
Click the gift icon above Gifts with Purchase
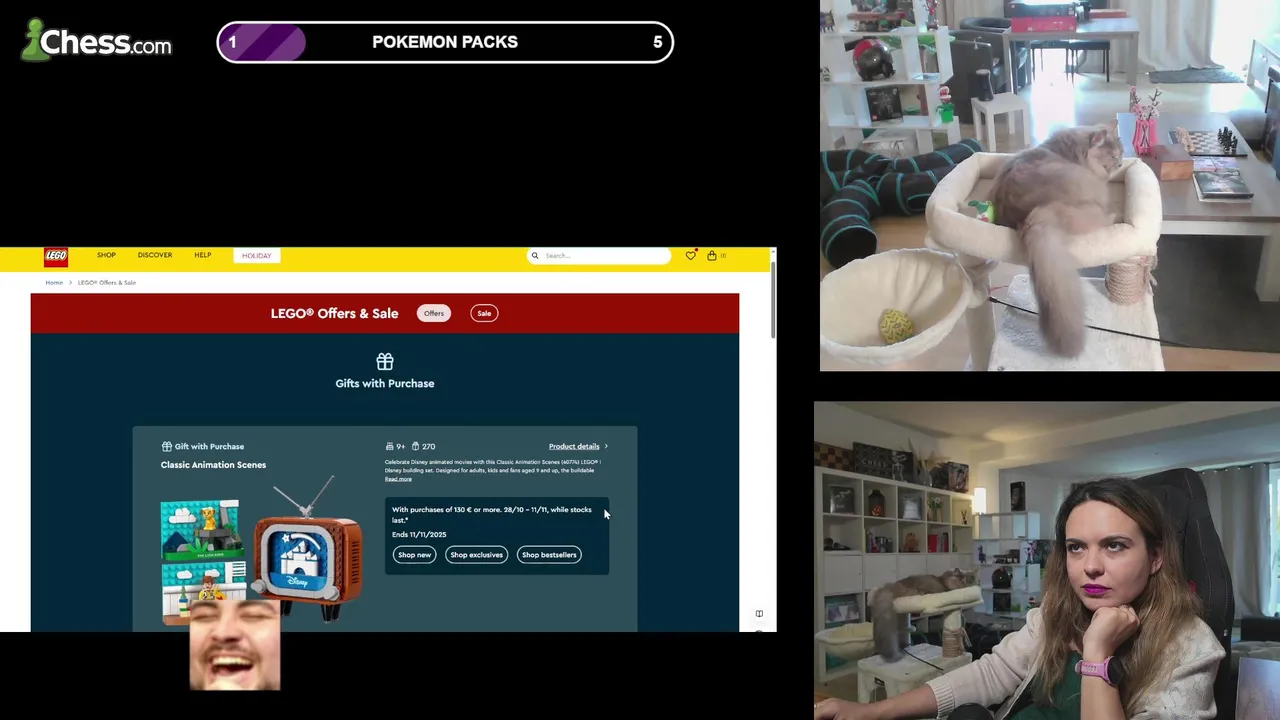pyautogui.click(x=385, y=361)
